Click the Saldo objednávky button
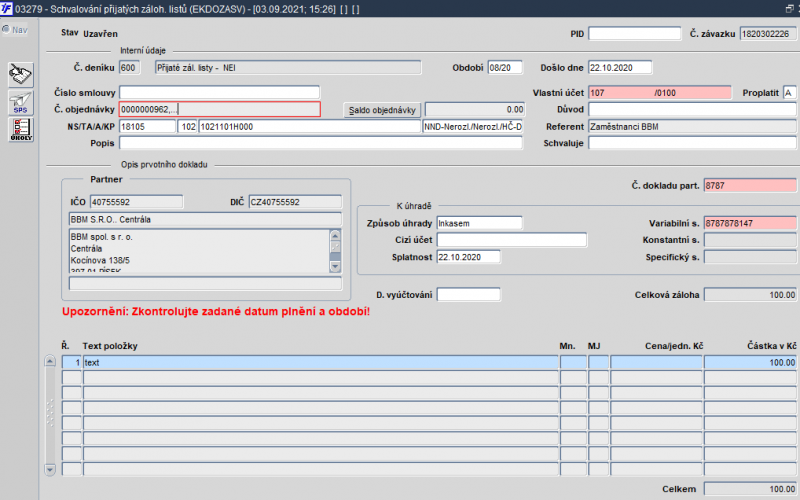This screenshot has width=800, height=500. pos(382,110)
